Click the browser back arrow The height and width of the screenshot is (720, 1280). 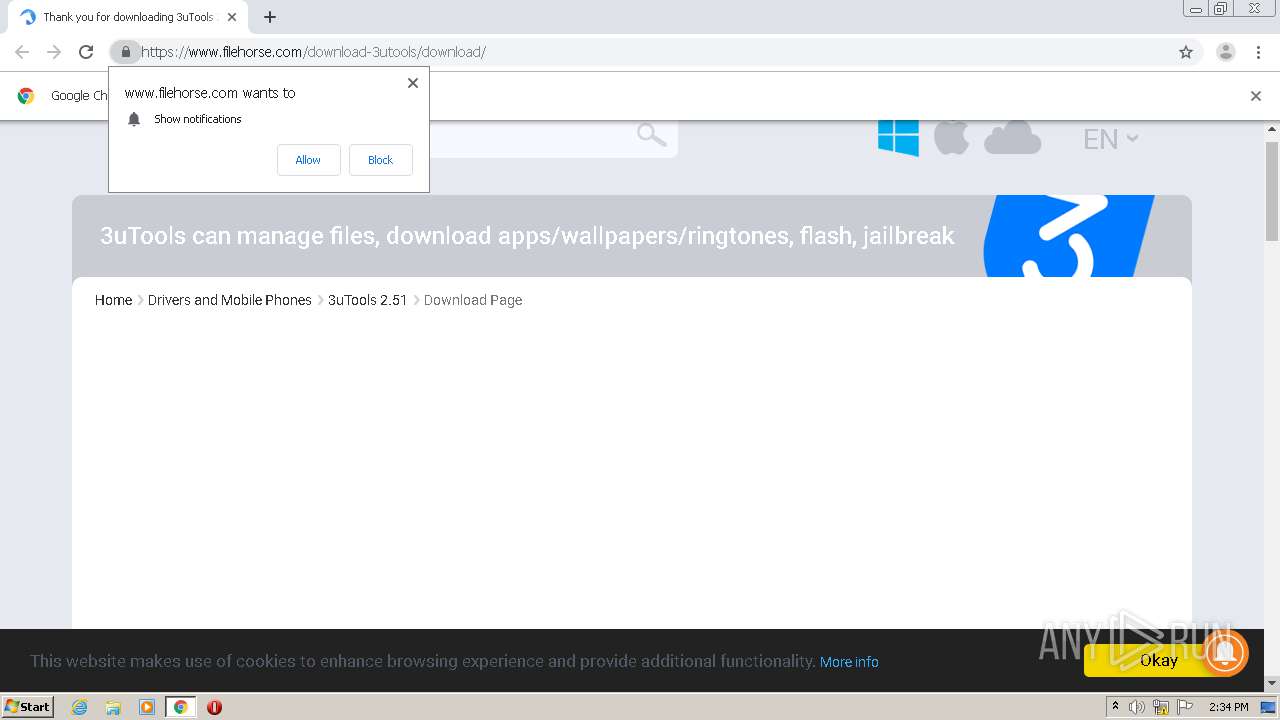[22, 52]
